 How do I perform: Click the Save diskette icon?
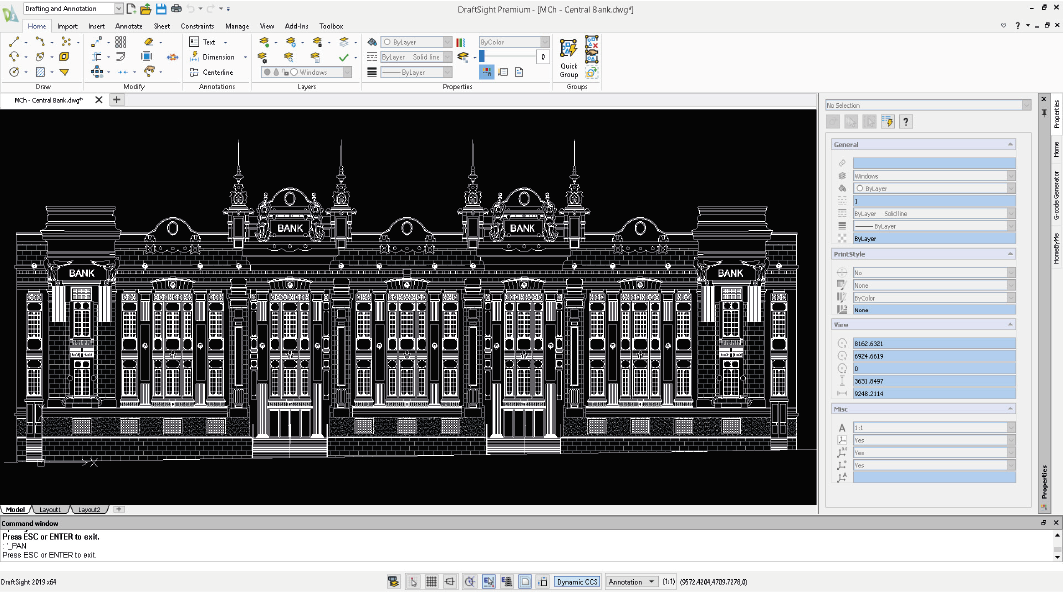[161, 9]
